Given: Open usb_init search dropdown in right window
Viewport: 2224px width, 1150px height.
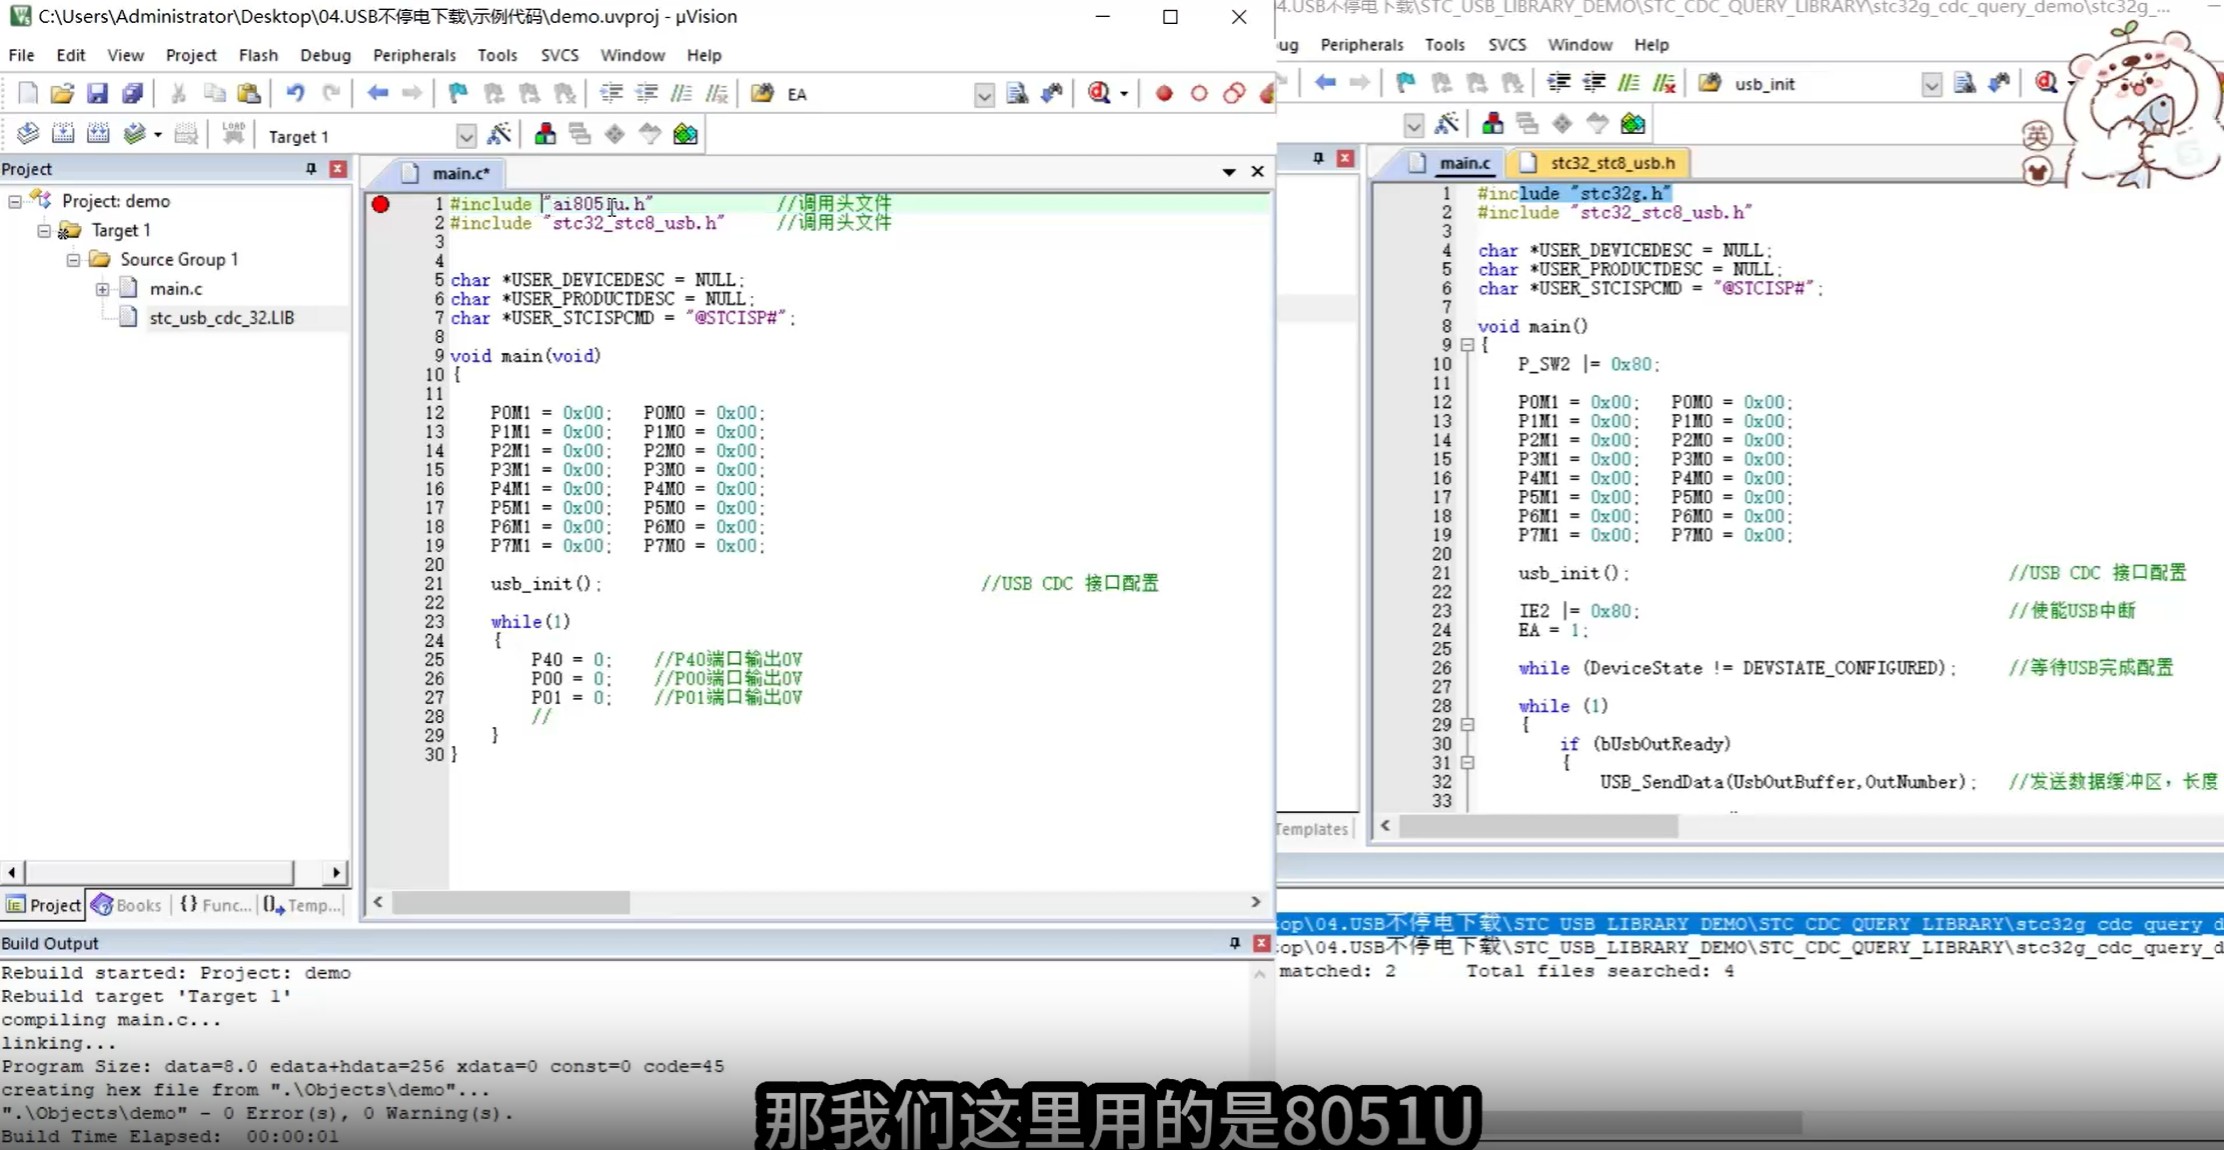Looking at the screenshot, I should [x=1931, y=84].
